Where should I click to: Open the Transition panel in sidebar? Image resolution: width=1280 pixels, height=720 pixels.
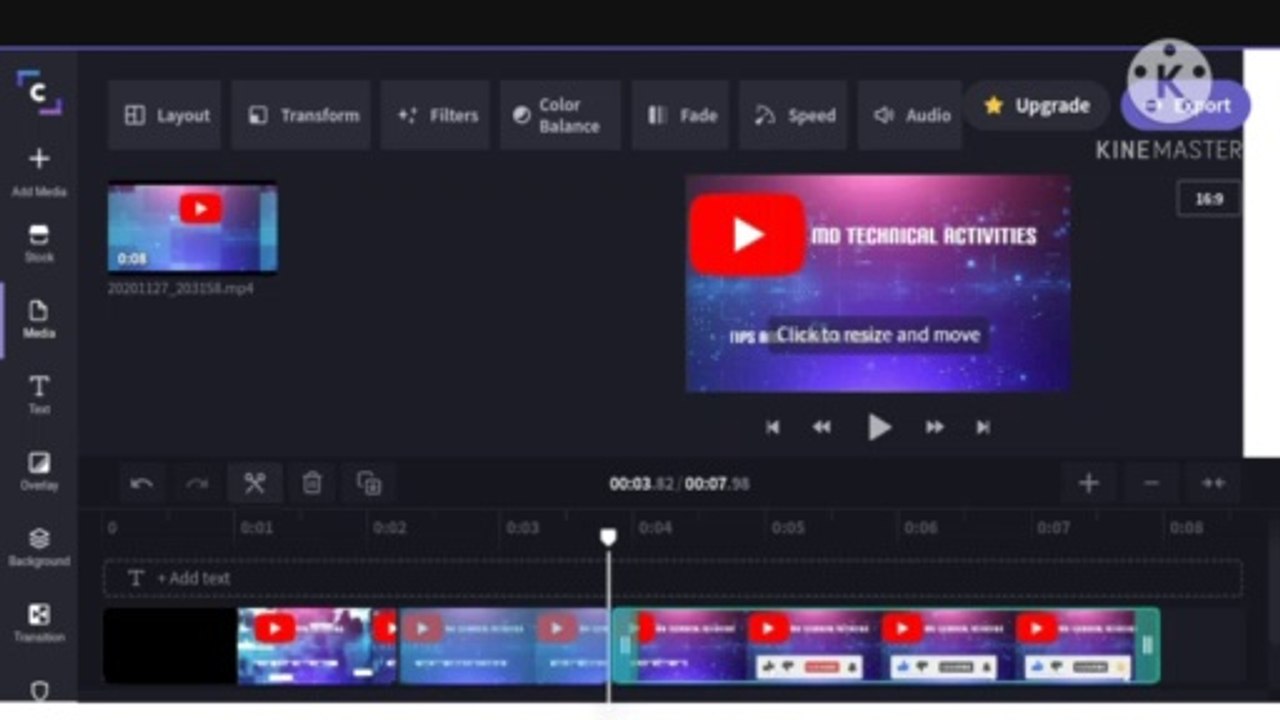coord(39,623)
